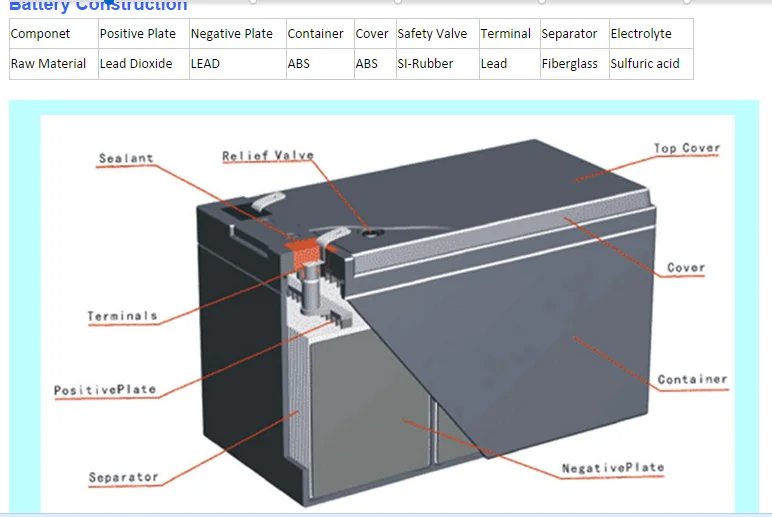Click the SI-Rubber table cell
772x517 pixels.
[425, 64]
